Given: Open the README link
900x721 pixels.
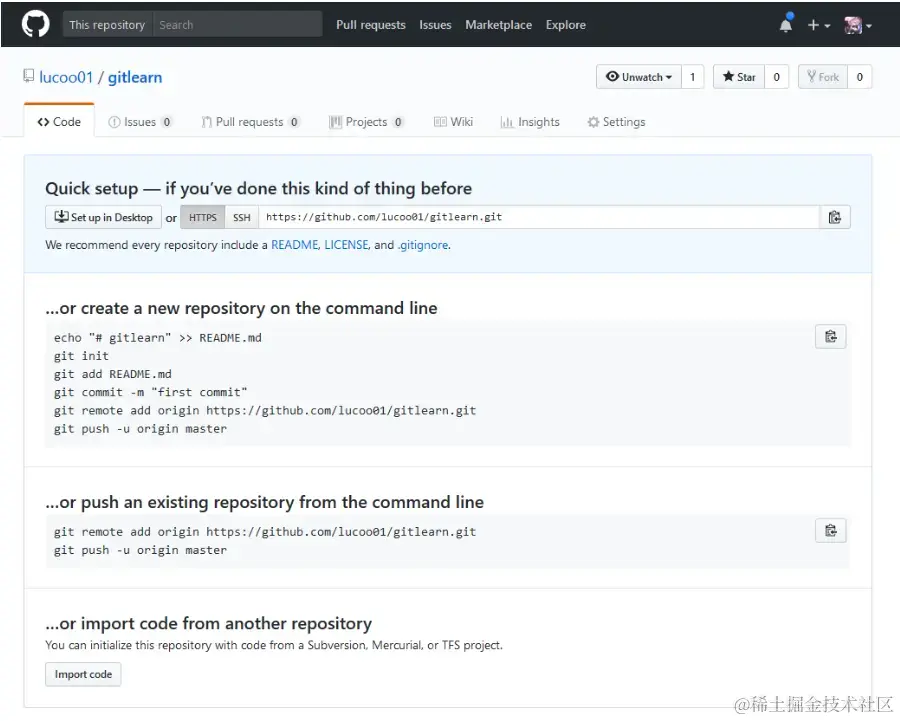Looking at the screenshot, I should pyautogui.click(x=294, y=245).
